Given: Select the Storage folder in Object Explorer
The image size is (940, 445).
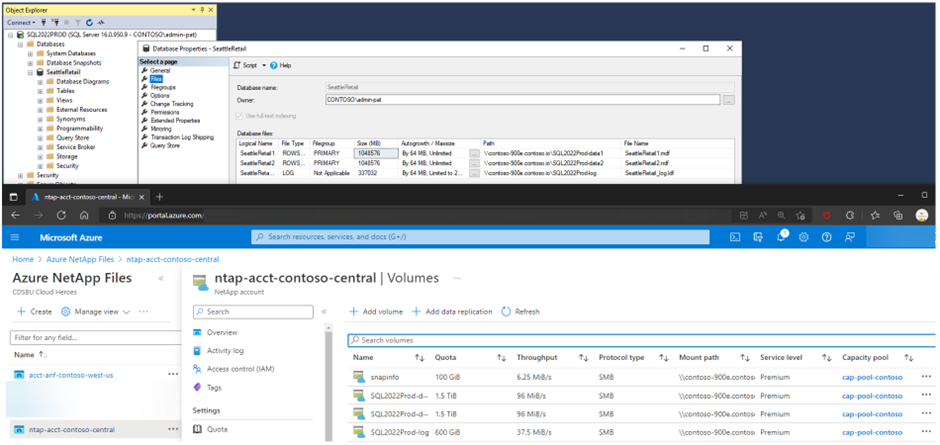Looking at the screenshot, I should click(x=67, y=156).
